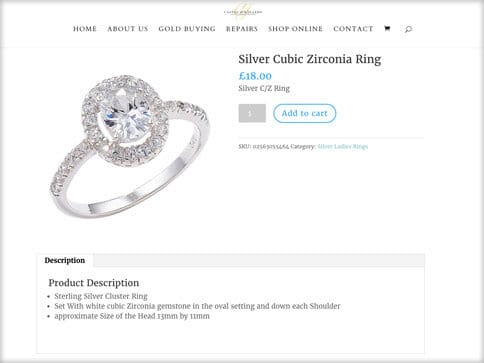Click the search magnifier icon
This screenshot has height=363, width=484.
408,29
